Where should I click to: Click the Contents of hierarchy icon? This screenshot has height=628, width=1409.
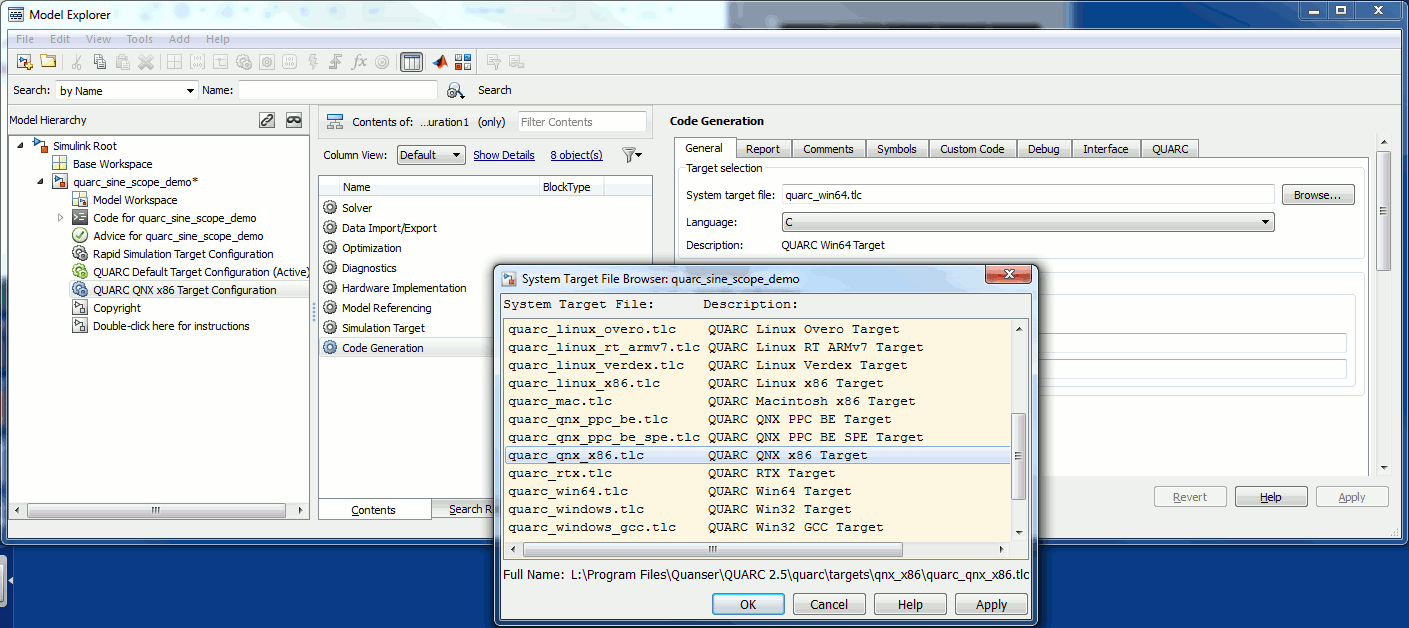pyautogui.click(x=336, y=122)
